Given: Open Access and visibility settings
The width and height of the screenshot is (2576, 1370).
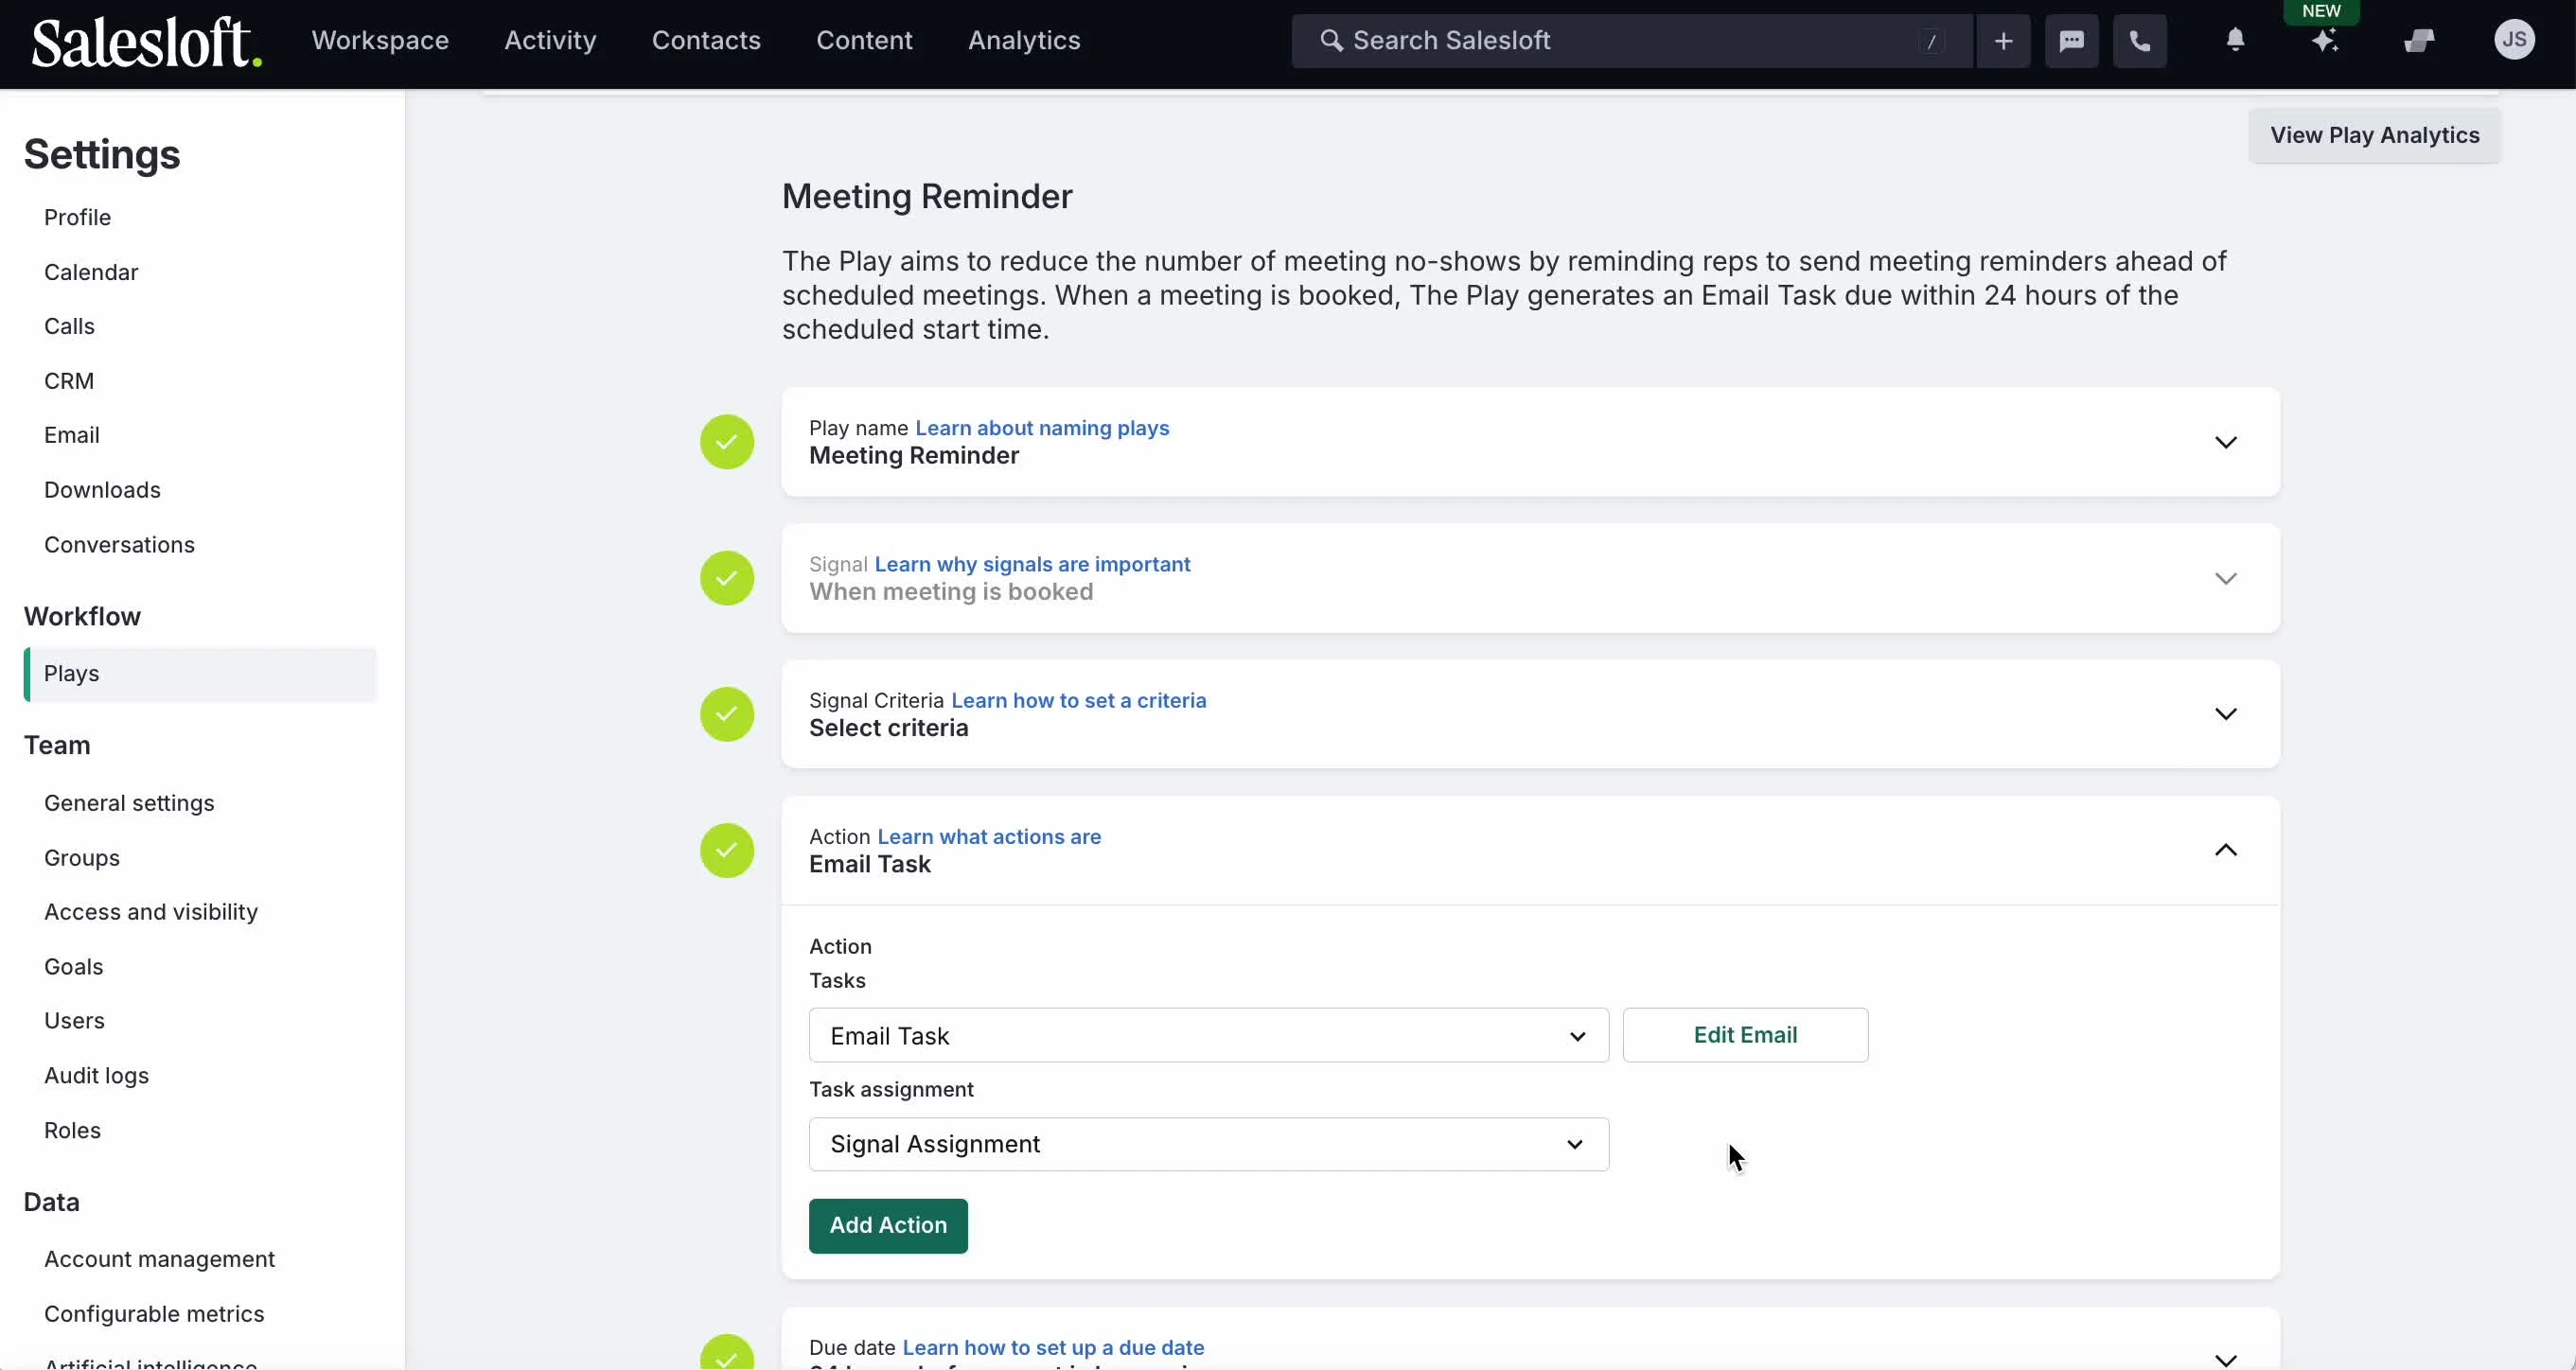Looking at the screenshot, I should [151, 912].
